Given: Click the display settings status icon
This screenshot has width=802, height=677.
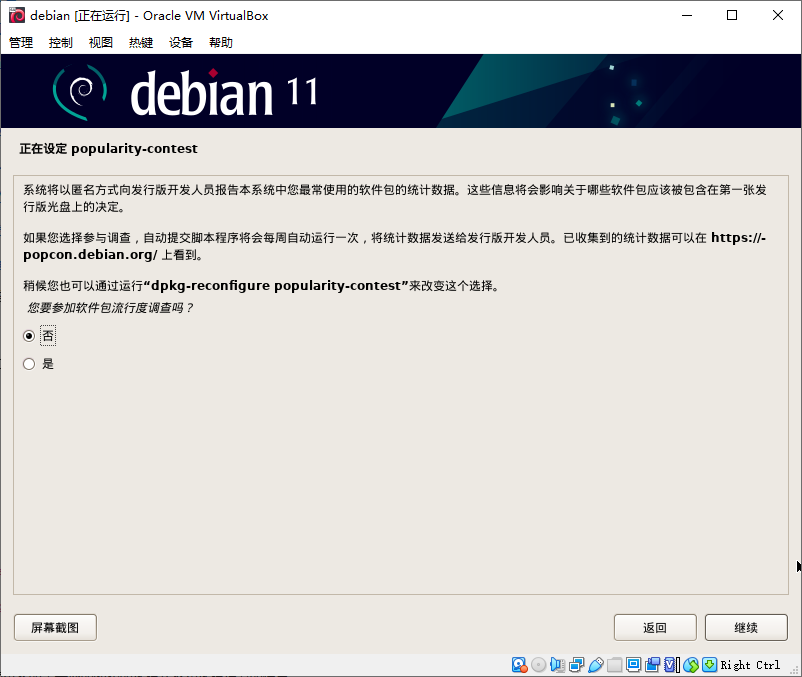Looking at the screenshot, I should coord(633,665).
